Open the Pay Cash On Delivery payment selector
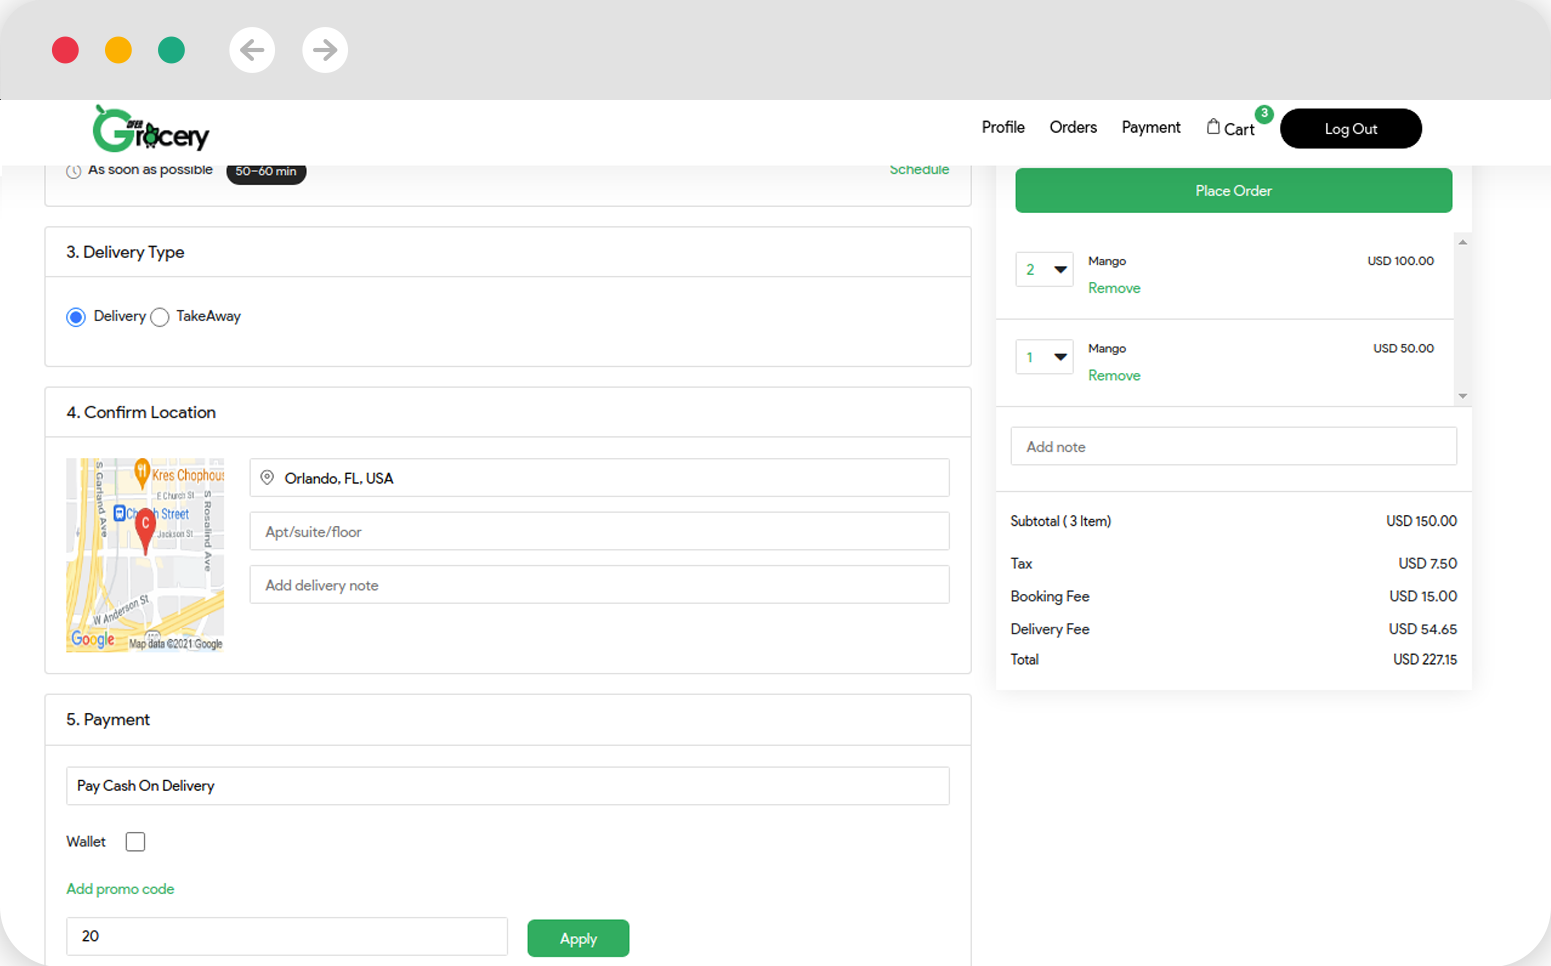Image resolution: width=1551 pixels, height=966 pixels. (x=507, y=786)
